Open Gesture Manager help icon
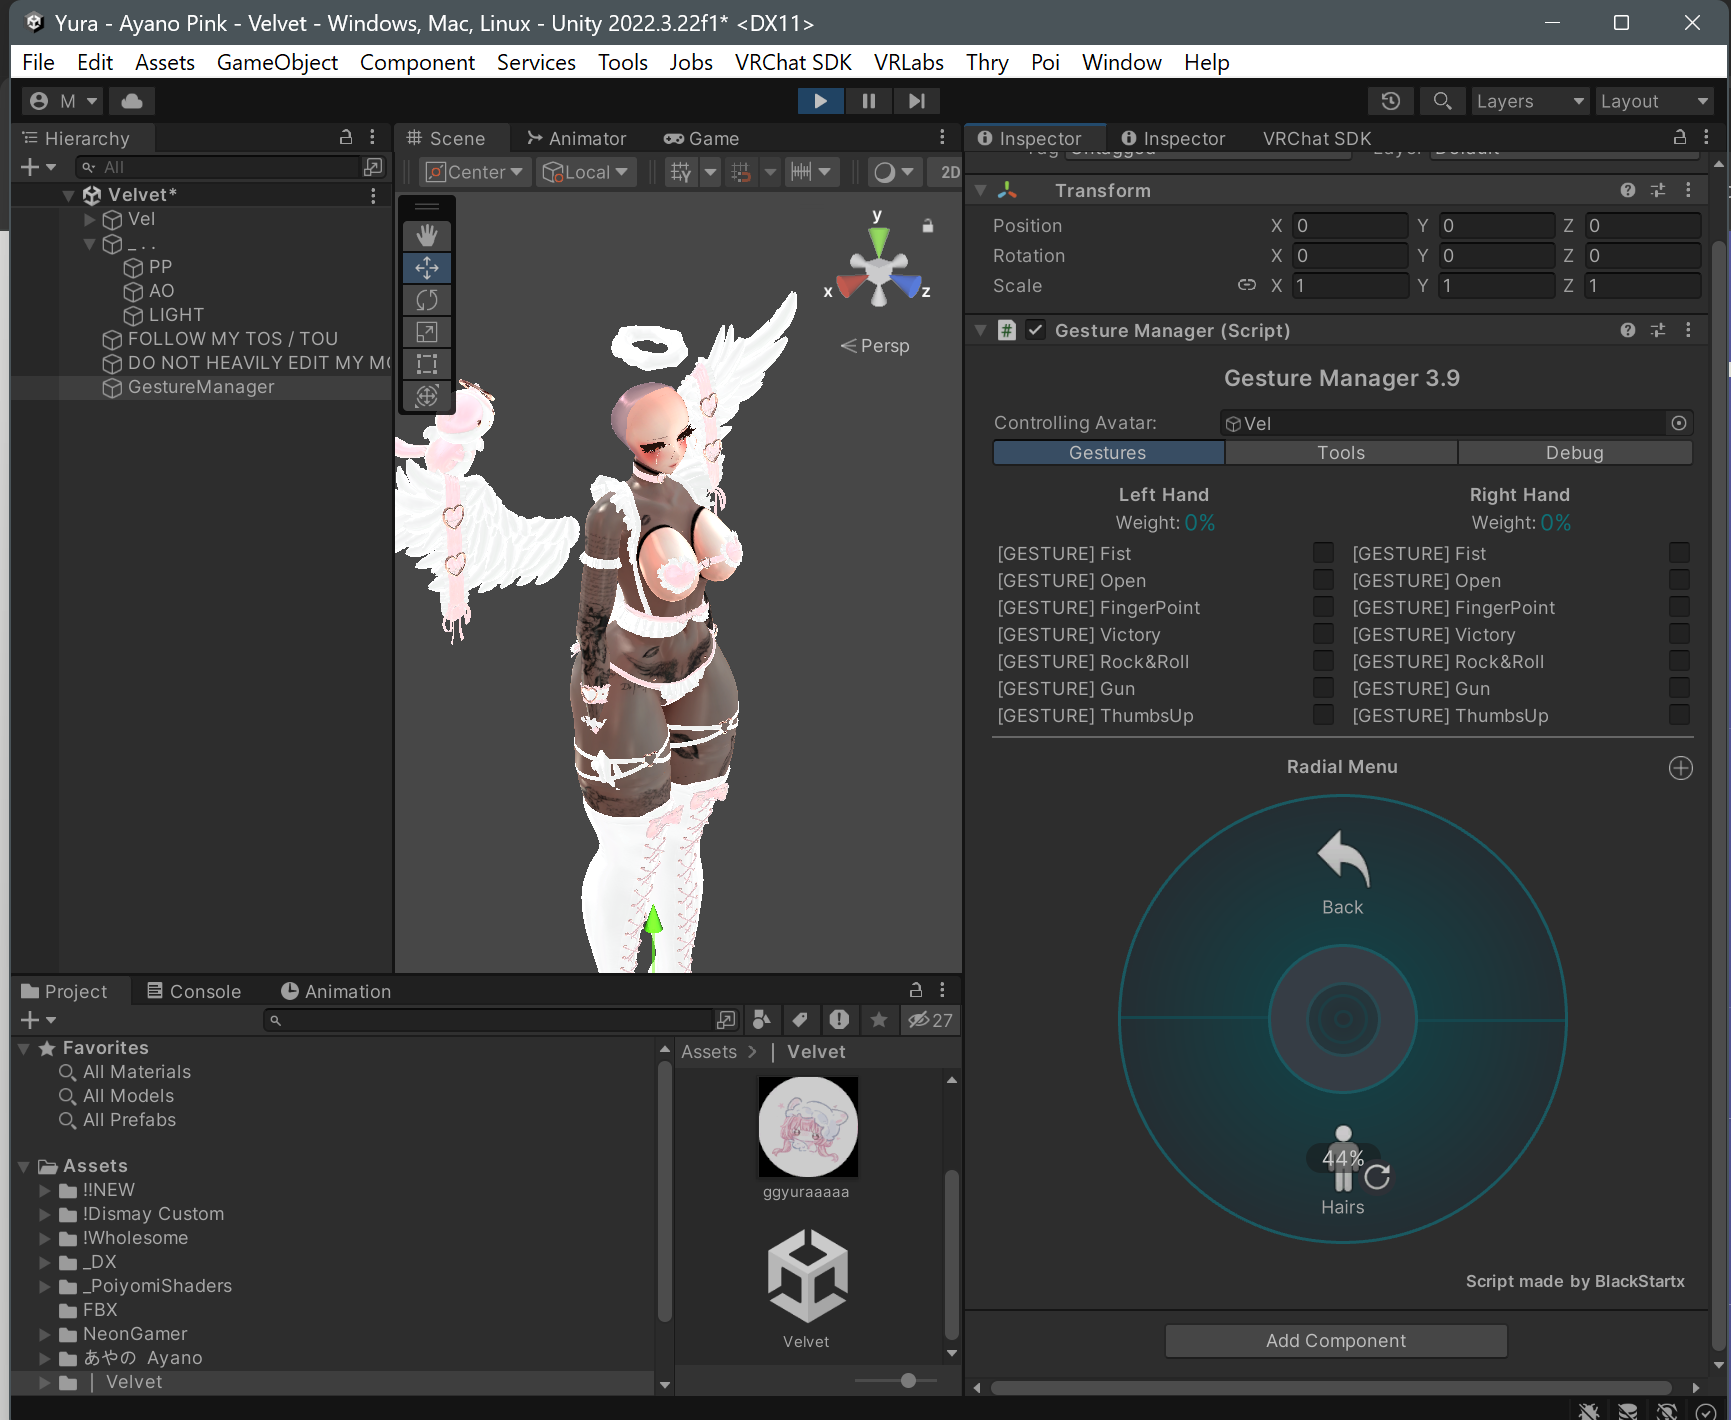 click(1628, 330)
